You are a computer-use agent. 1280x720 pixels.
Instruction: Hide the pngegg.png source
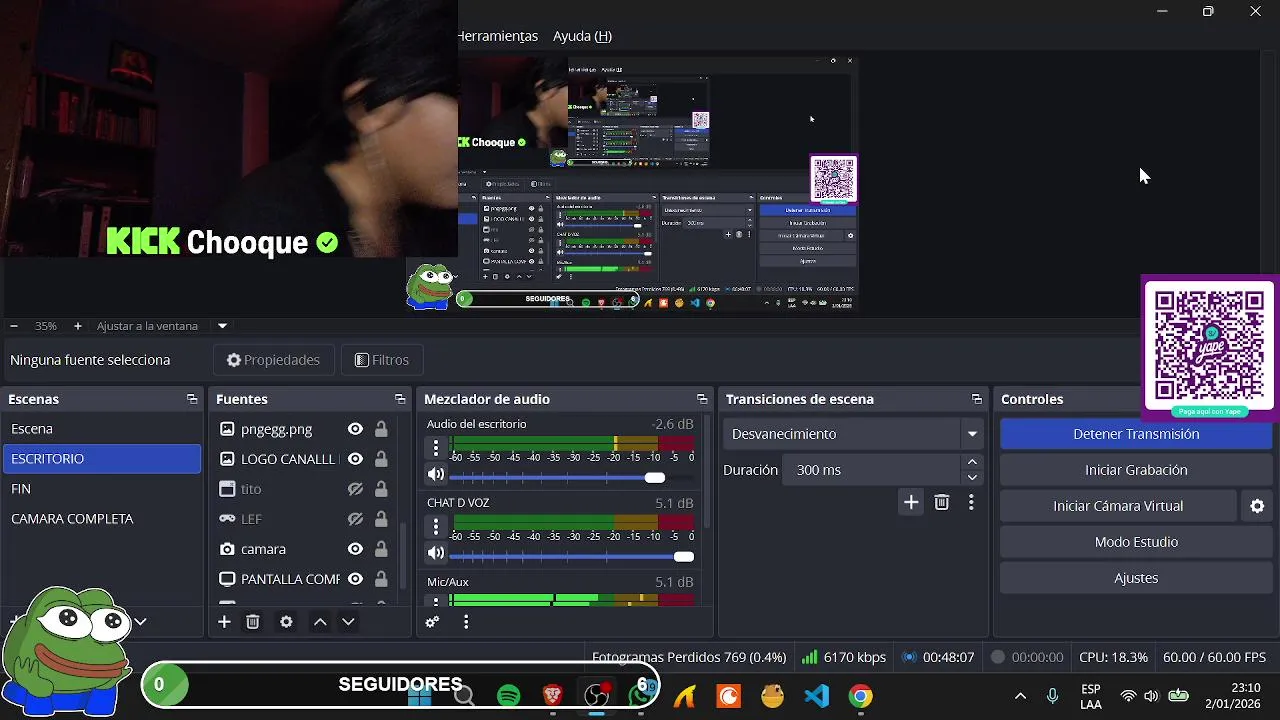pos(355,429)
